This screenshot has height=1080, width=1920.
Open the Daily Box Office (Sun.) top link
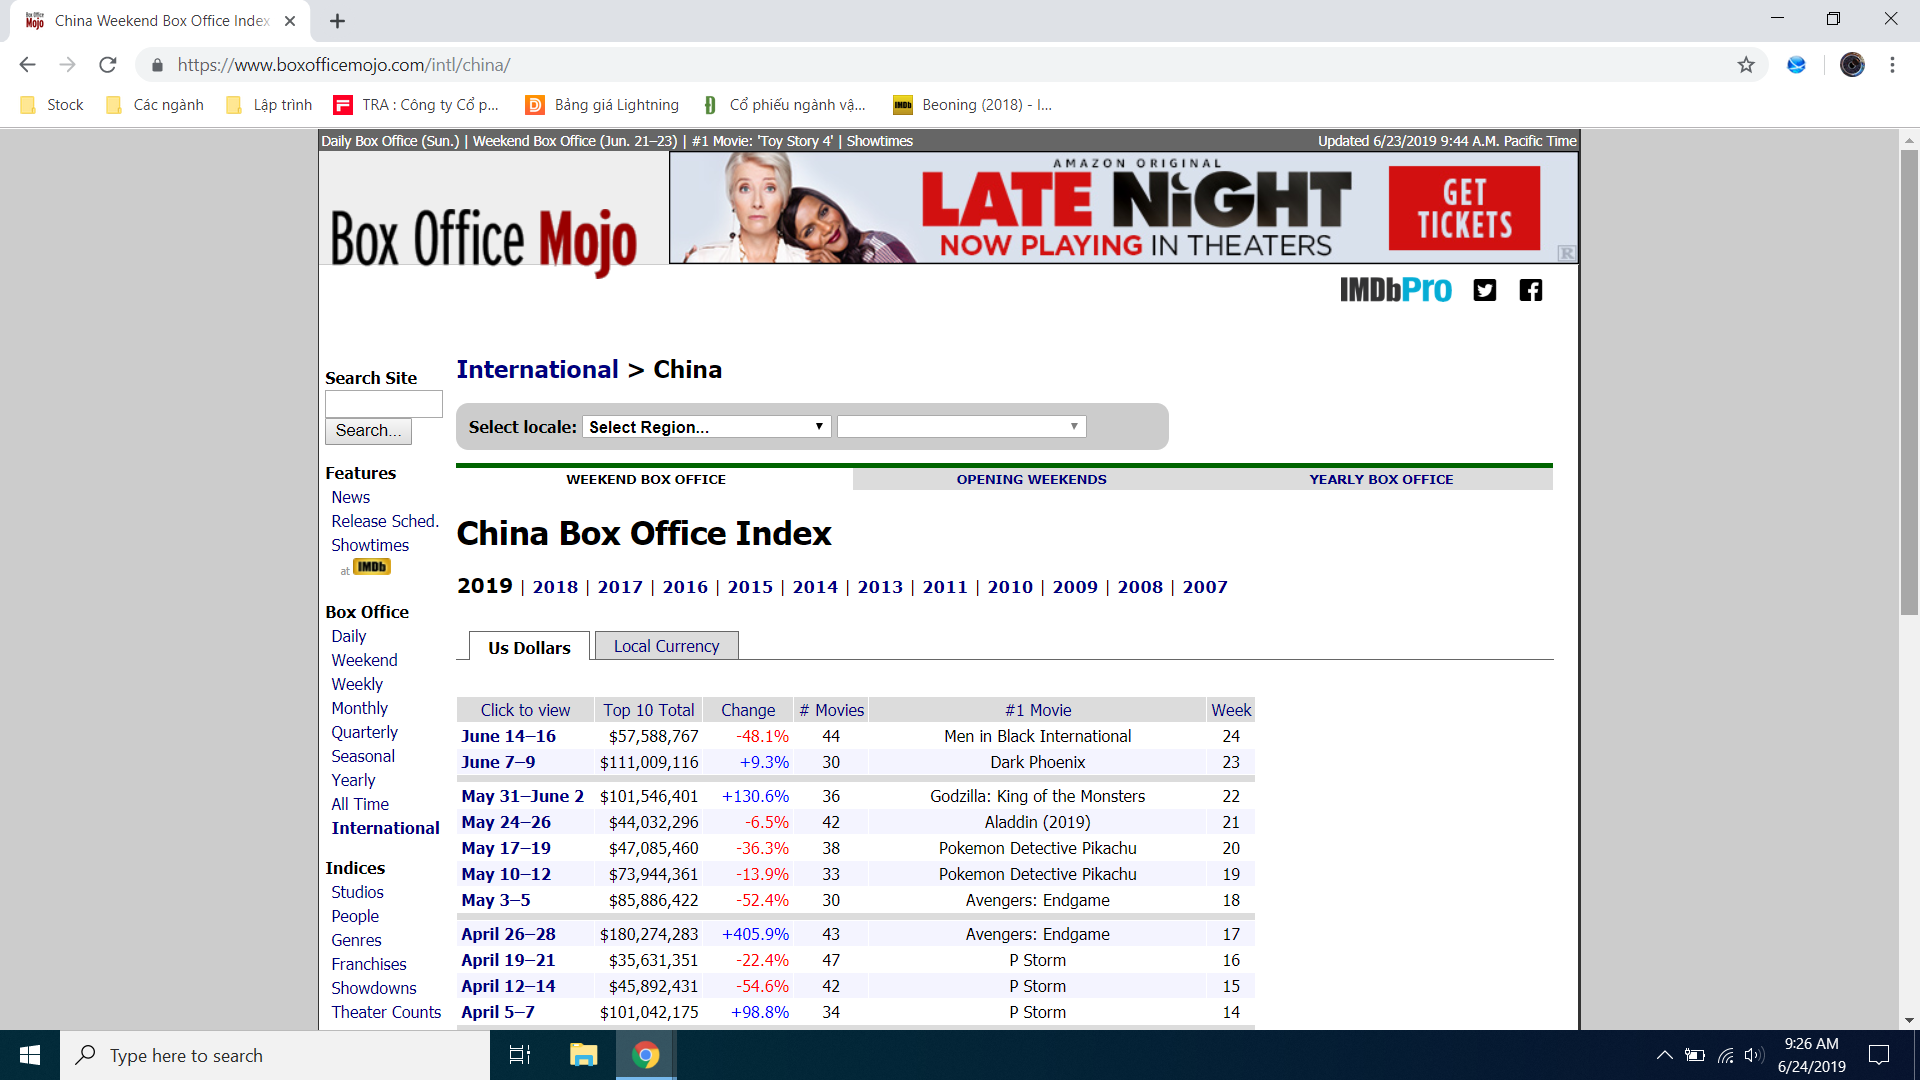tap(390, 141)
